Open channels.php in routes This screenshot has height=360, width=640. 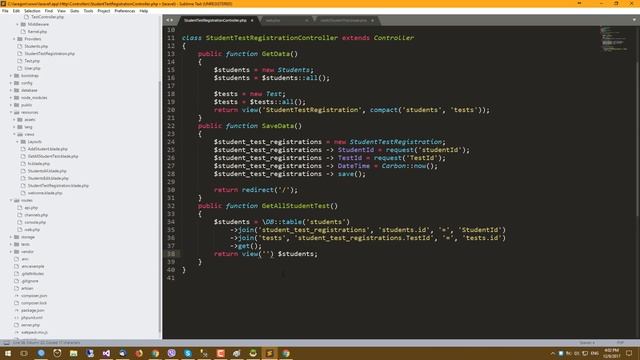click(x=36, y=215)
